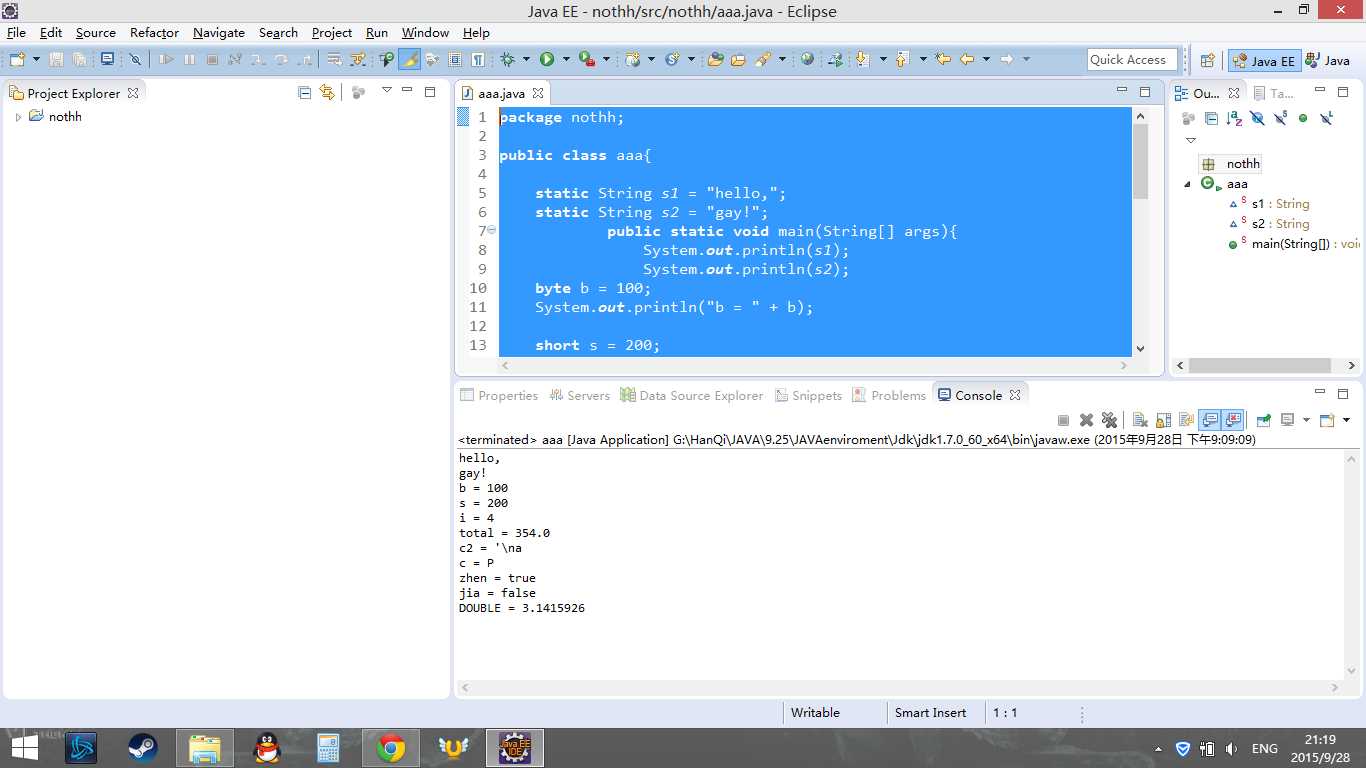Click Open Type folder icon in toolbar

715,60
